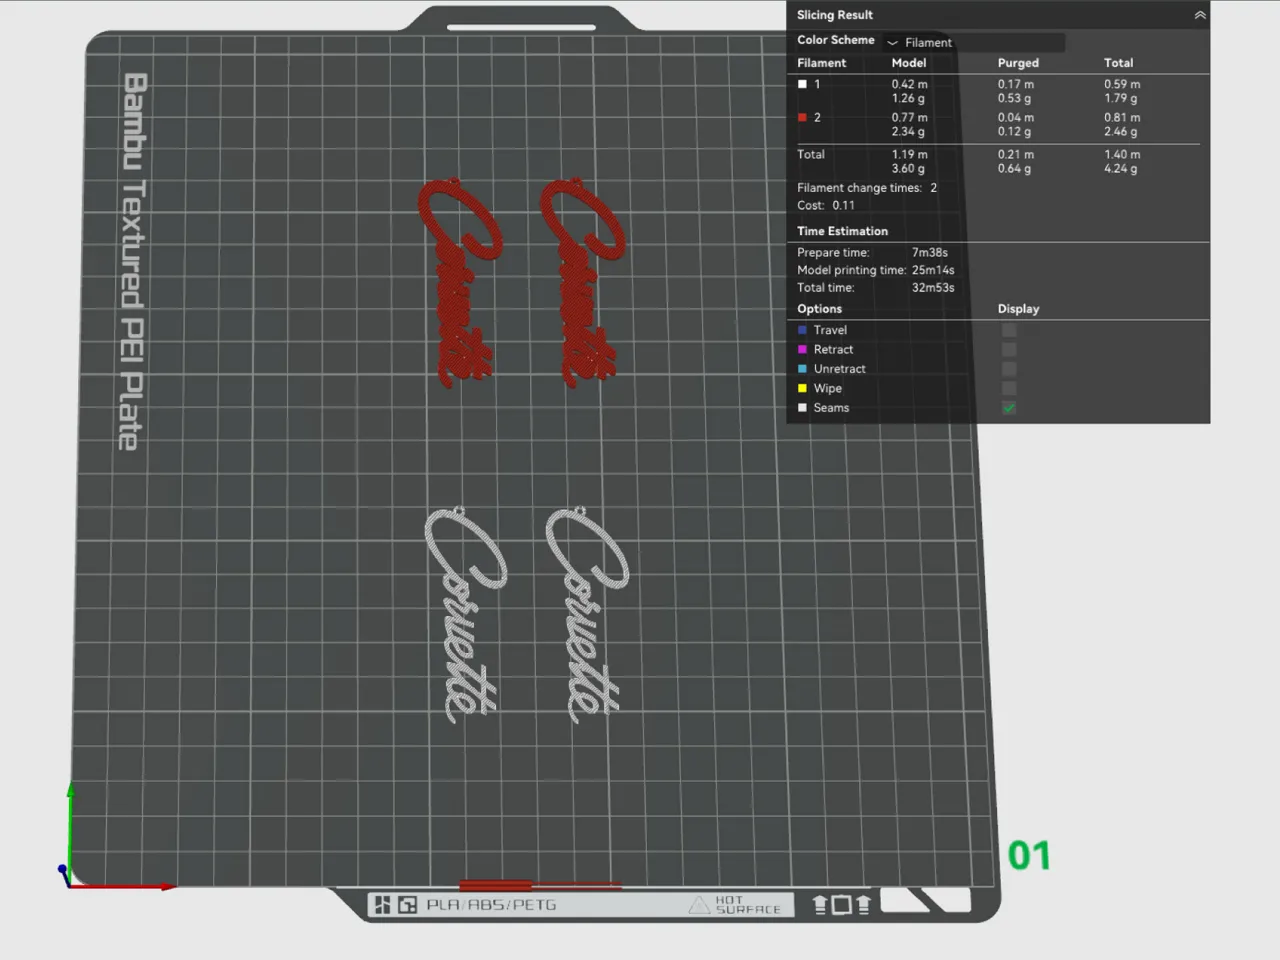Click the 0.21 m total purged length
This screenshot has height=960, width=1280.
coord(1015,154)
